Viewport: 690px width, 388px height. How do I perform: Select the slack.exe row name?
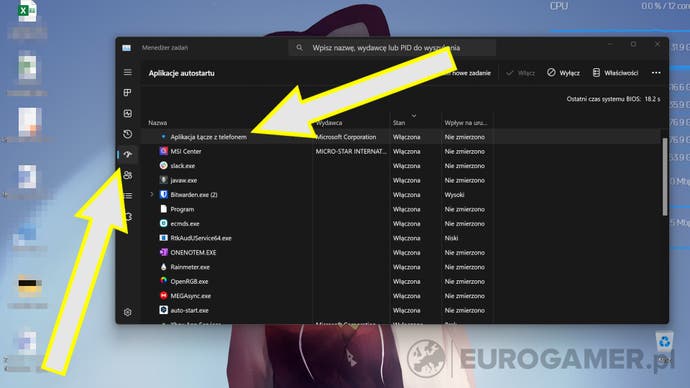(183, 166)
